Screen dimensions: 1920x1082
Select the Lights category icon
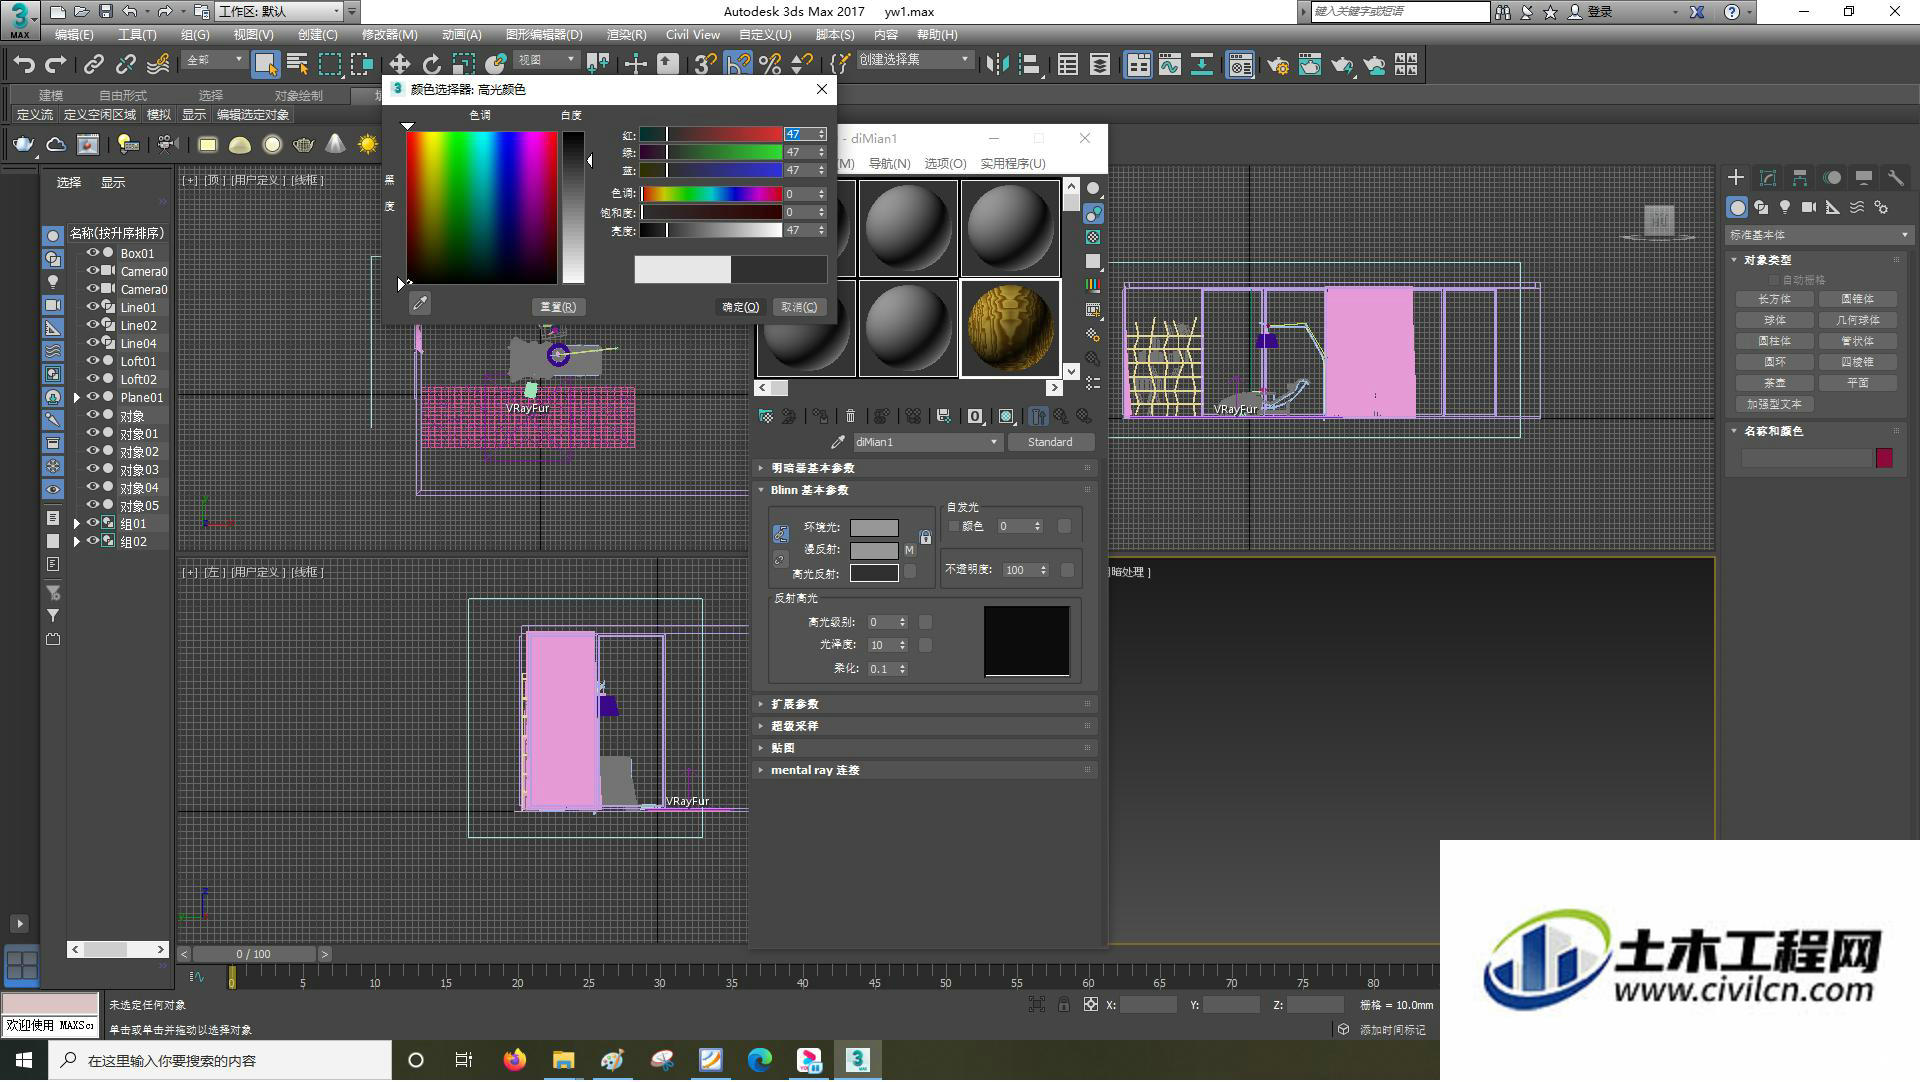tap(1785, 207)
